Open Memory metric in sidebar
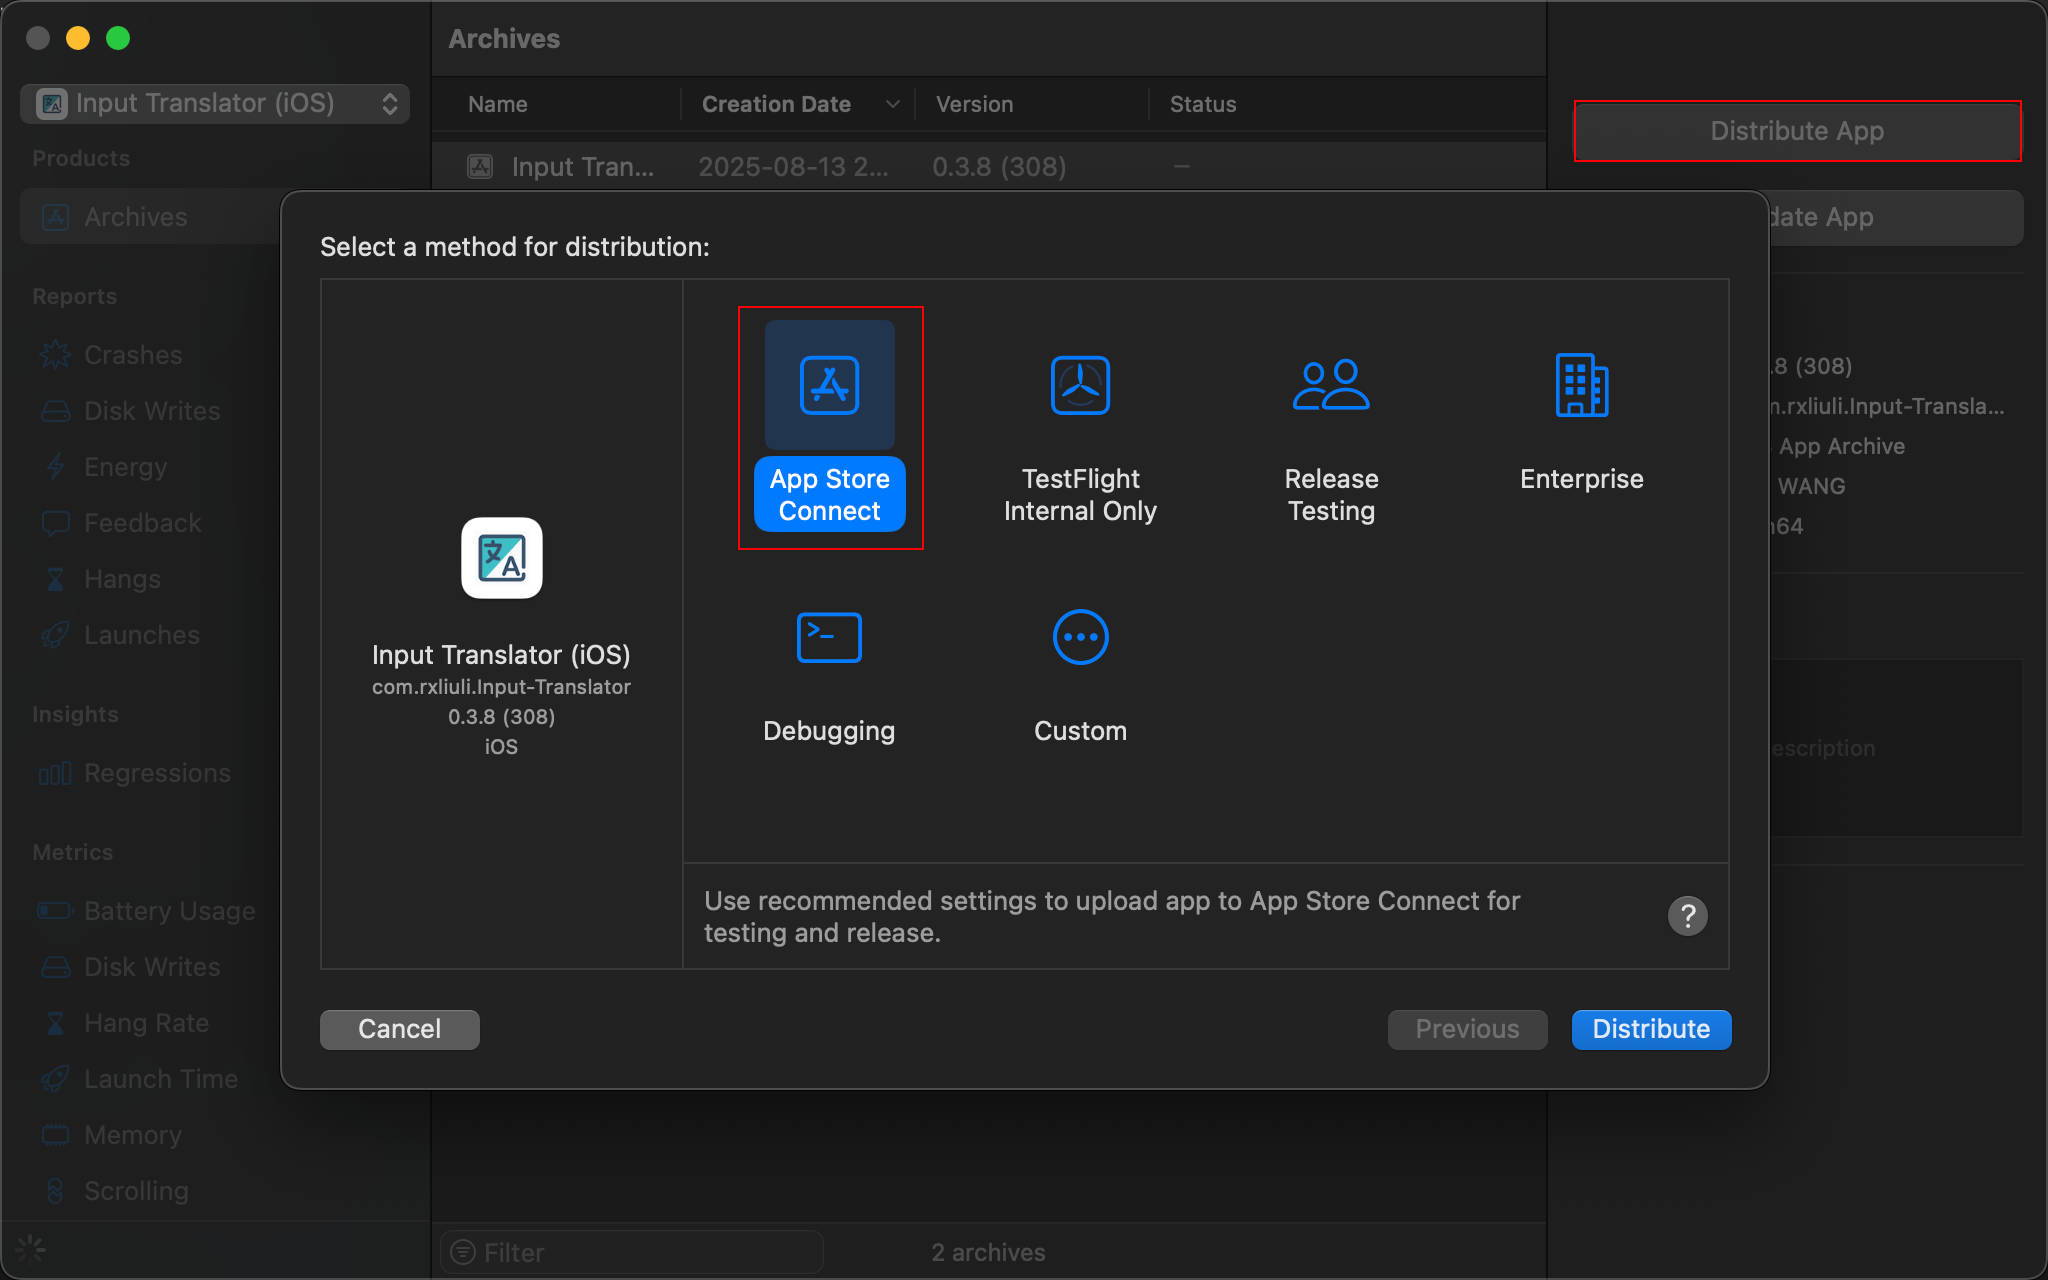2048x1280 pixels. (132, 1135)
